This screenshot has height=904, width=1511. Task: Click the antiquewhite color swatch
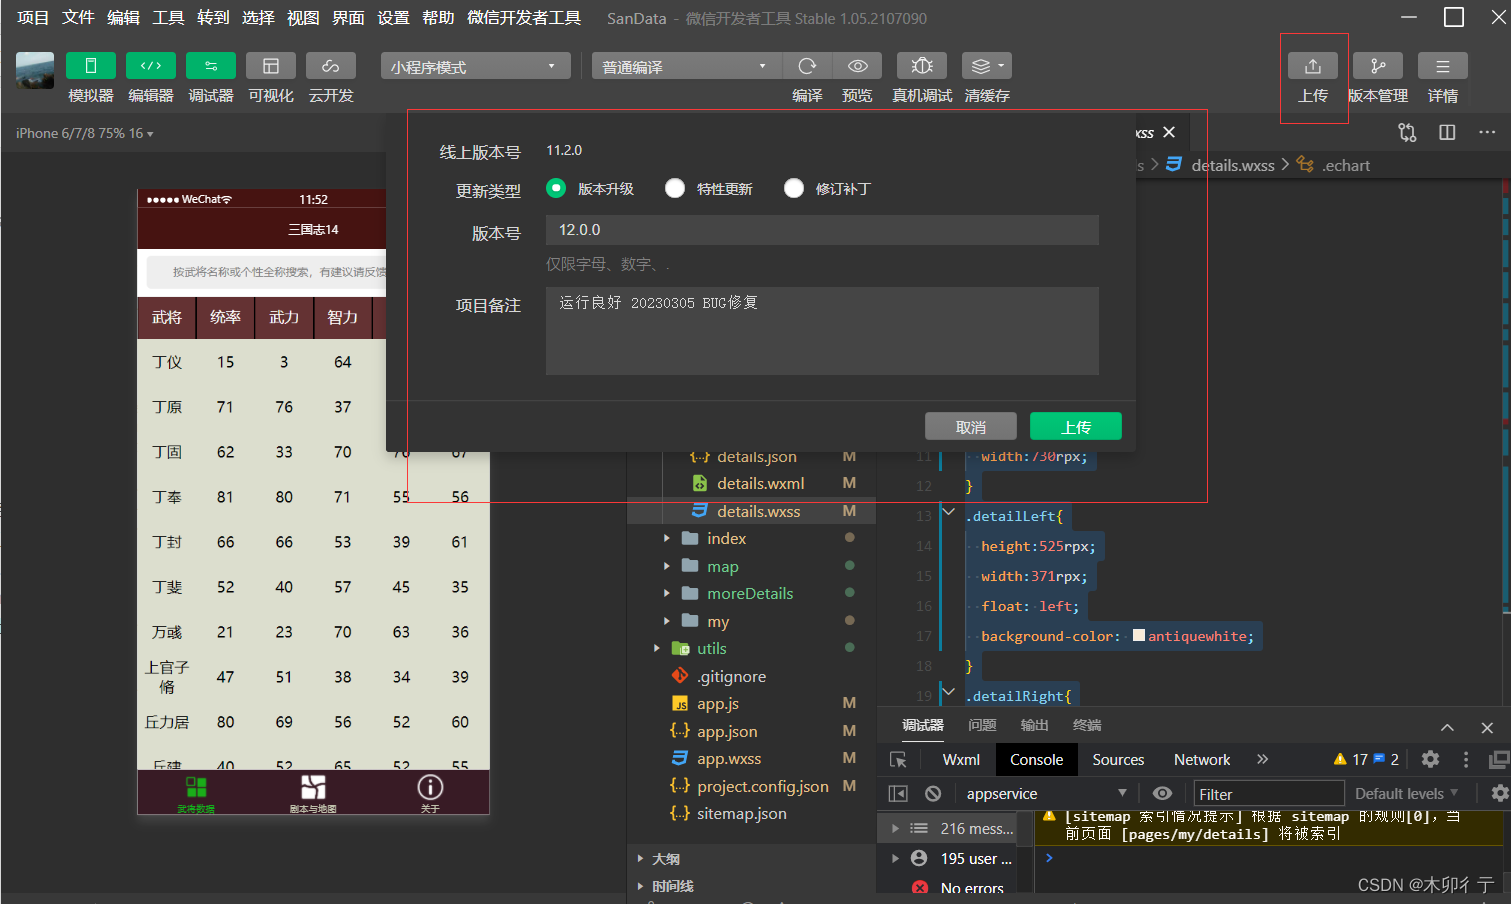point(1139,635)
